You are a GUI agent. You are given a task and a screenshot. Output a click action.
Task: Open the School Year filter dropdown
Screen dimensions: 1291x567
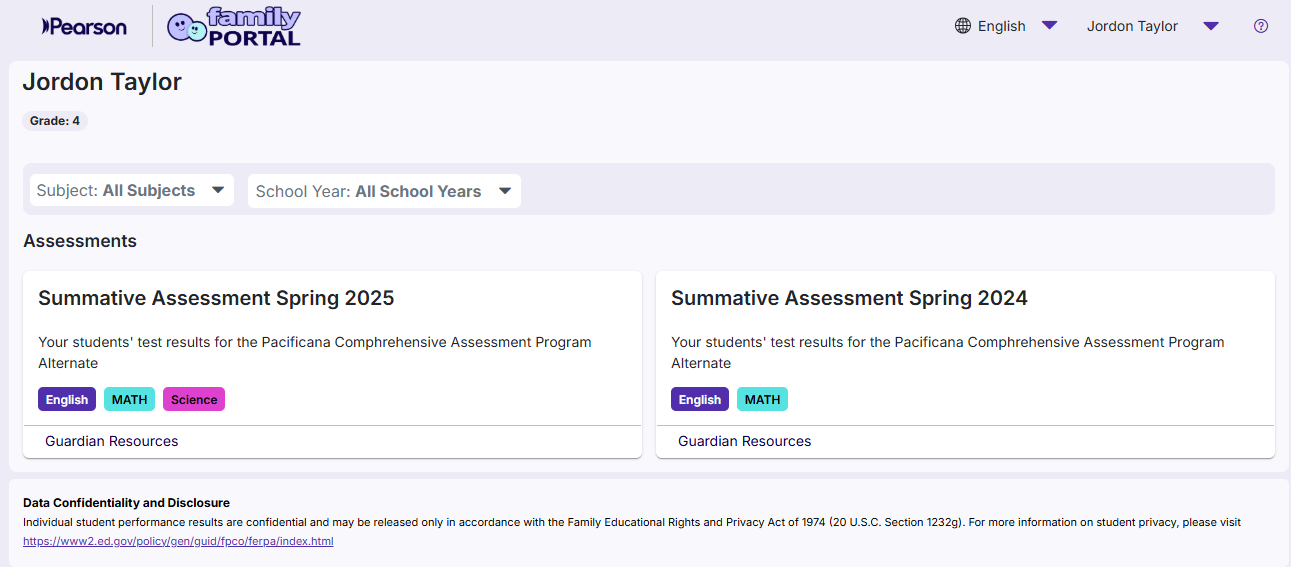(x=384, y=191)
